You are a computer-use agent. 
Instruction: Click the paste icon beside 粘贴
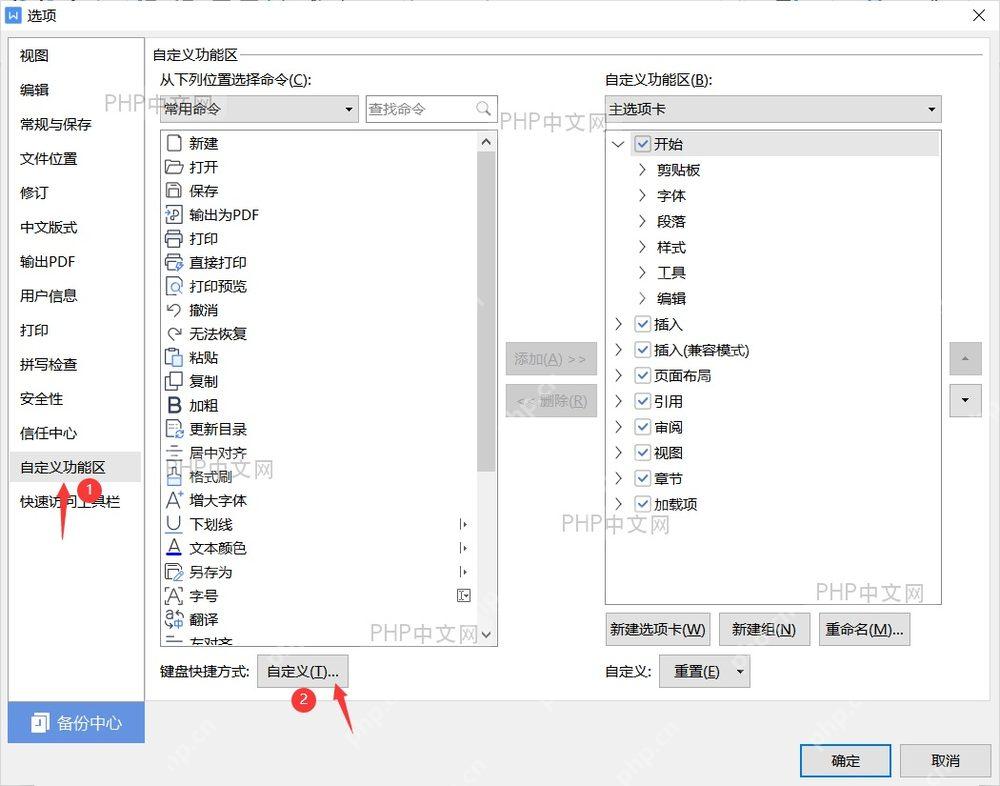(x=174, y=357)
